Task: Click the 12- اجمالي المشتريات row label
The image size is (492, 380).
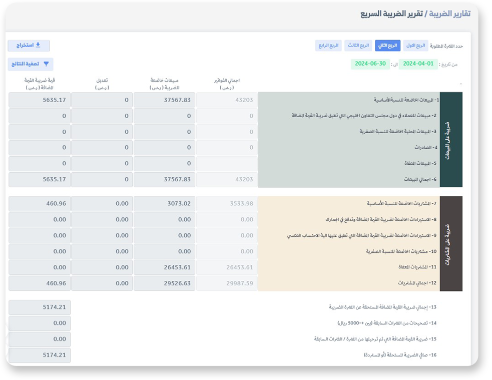Action: point(417,283)
